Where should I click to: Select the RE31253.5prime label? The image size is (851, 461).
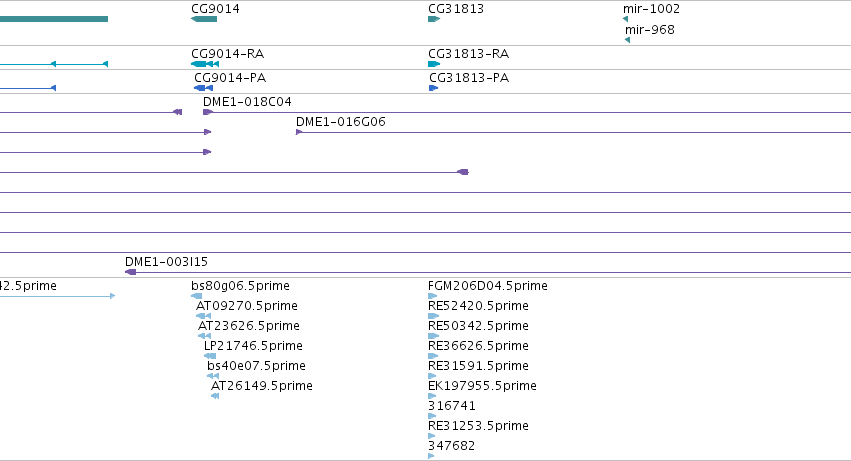pos(478,426)
